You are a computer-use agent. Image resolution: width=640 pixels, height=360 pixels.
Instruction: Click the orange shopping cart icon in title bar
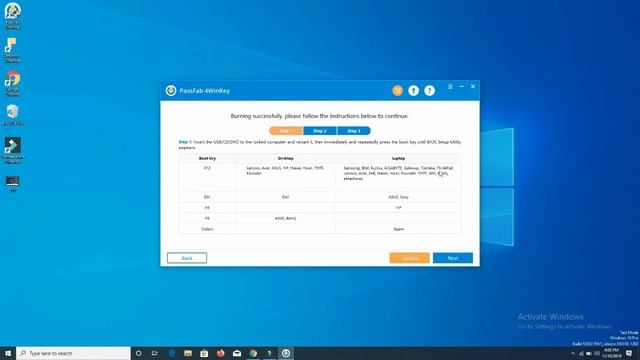point(397,91)
